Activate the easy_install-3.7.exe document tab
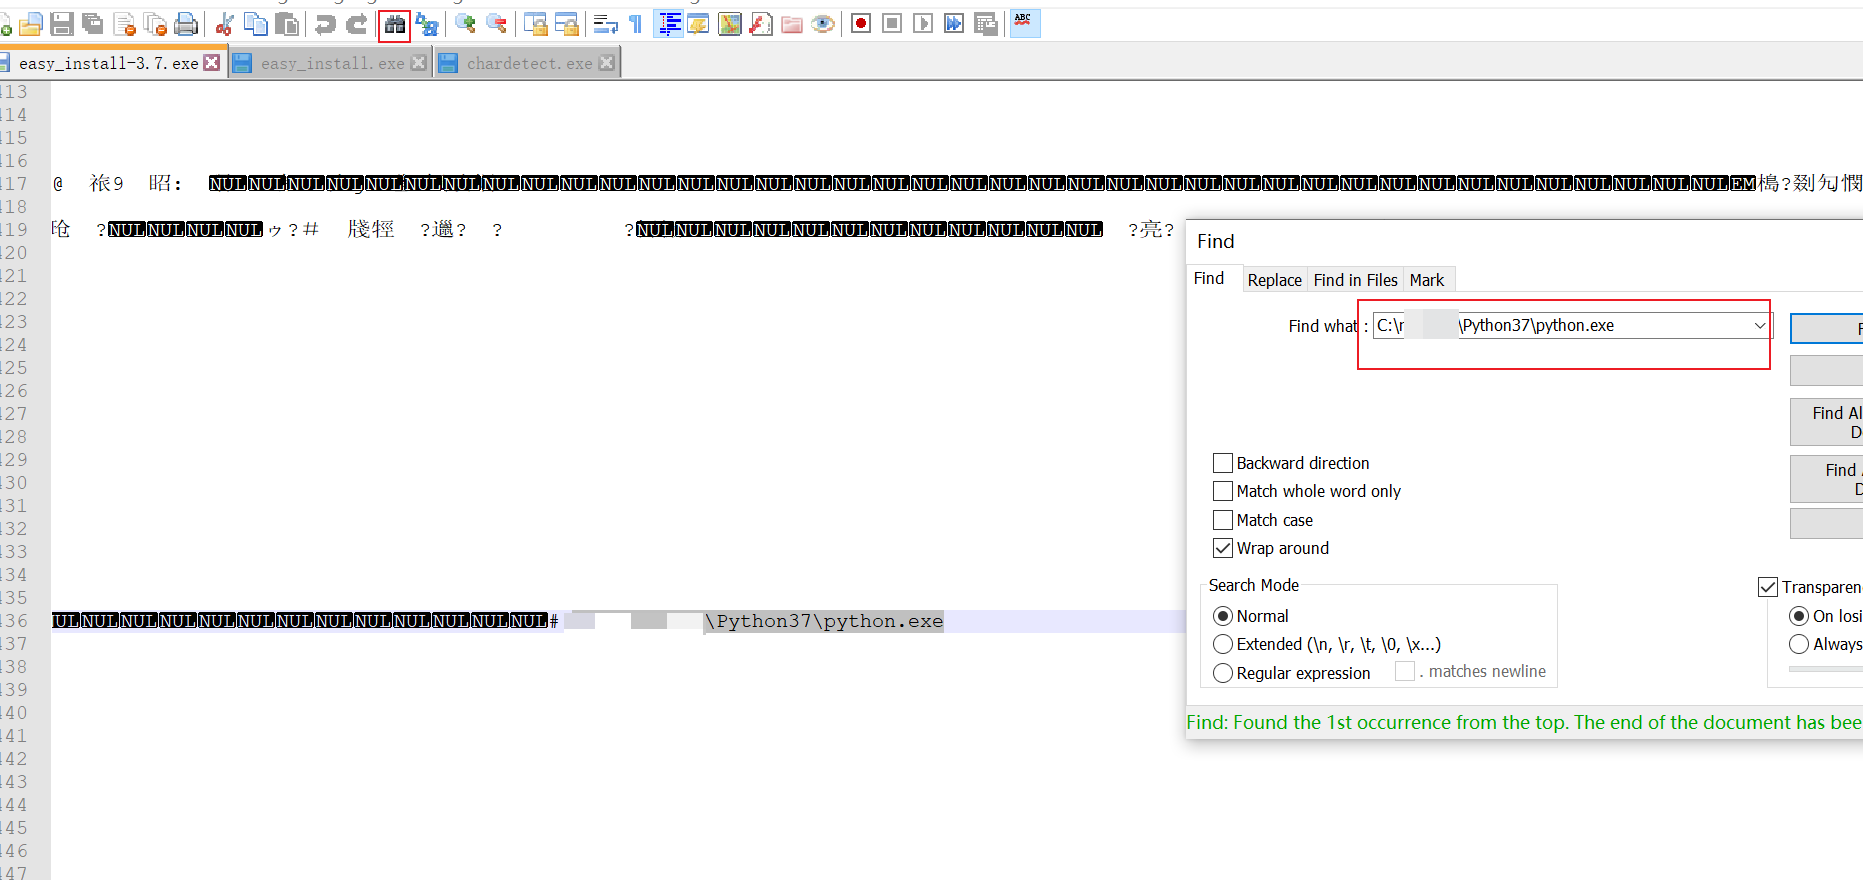The image size is (1863, 880). click(108, 63)
